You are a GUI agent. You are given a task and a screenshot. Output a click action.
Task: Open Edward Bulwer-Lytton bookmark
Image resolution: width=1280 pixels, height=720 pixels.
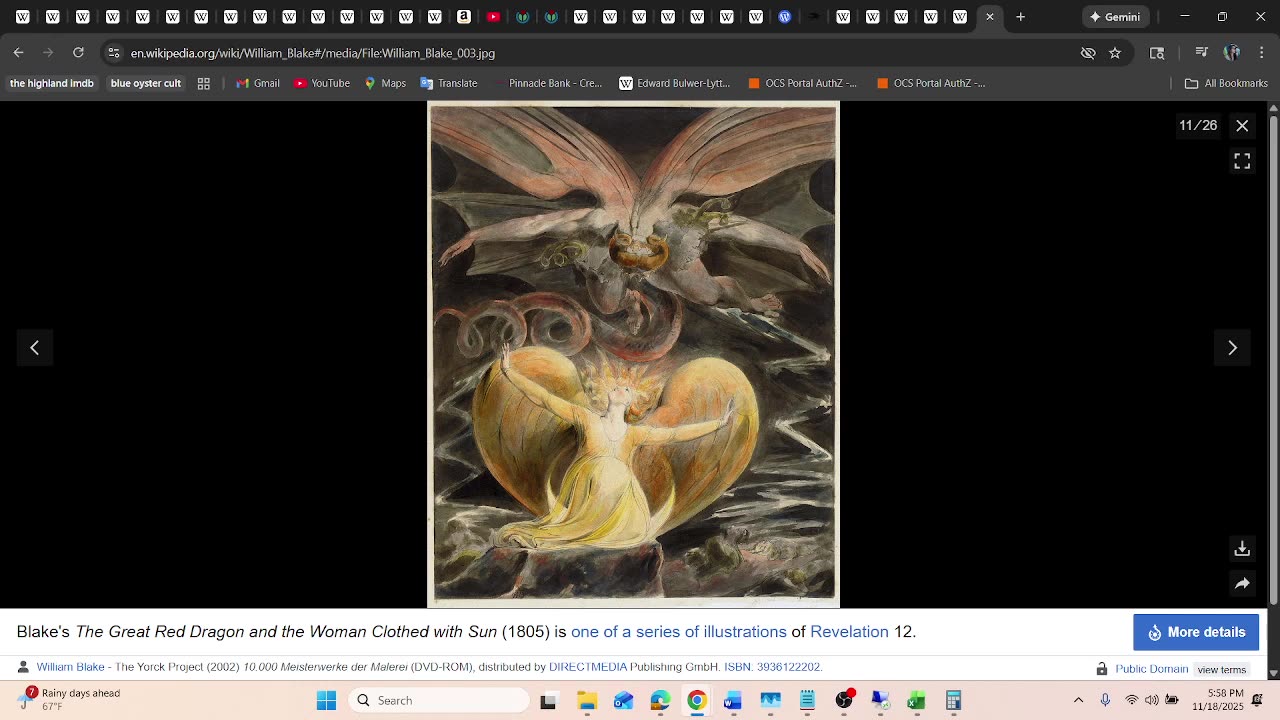click(675, 83)
